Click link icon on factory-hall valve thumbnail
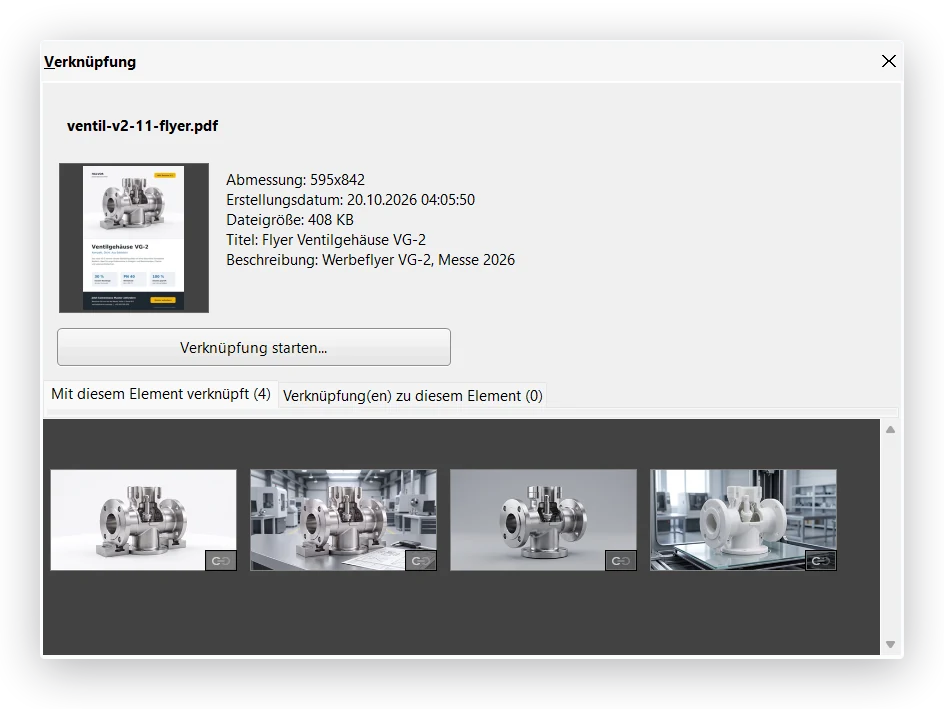Viewport: 944px width, 709px height. tap(421, 560)
